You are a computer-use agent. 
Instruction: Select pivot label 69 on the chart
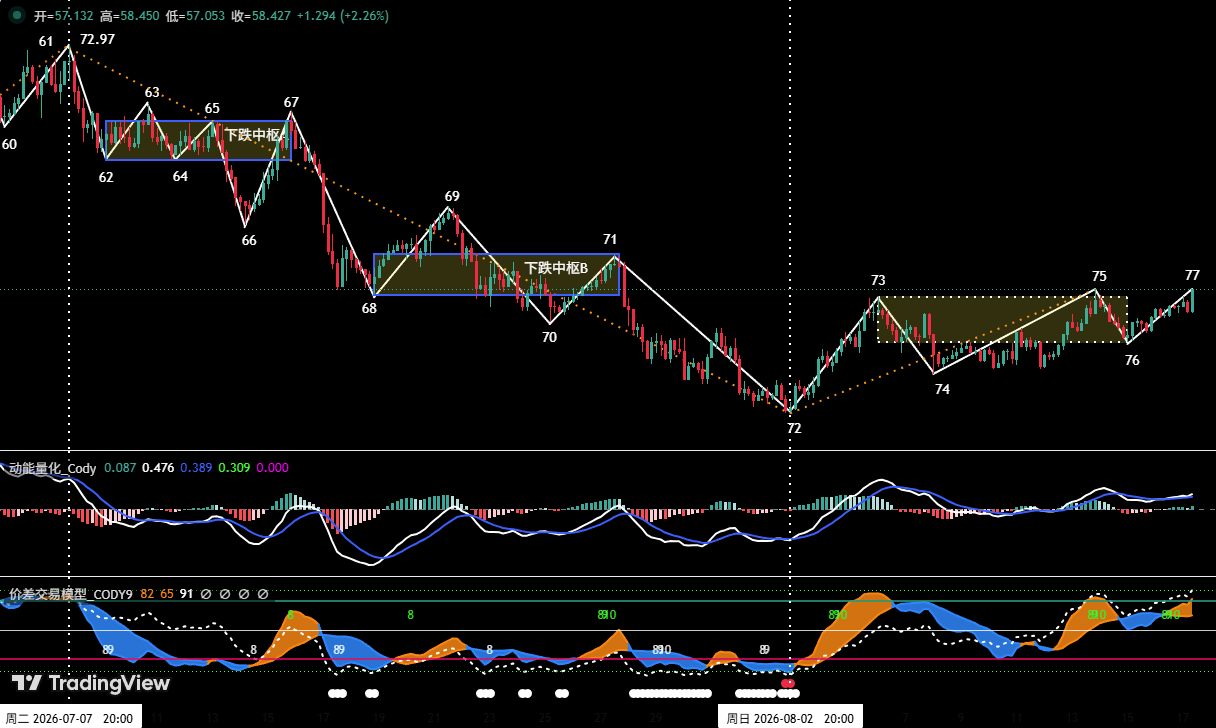click(x=452, y=196)
